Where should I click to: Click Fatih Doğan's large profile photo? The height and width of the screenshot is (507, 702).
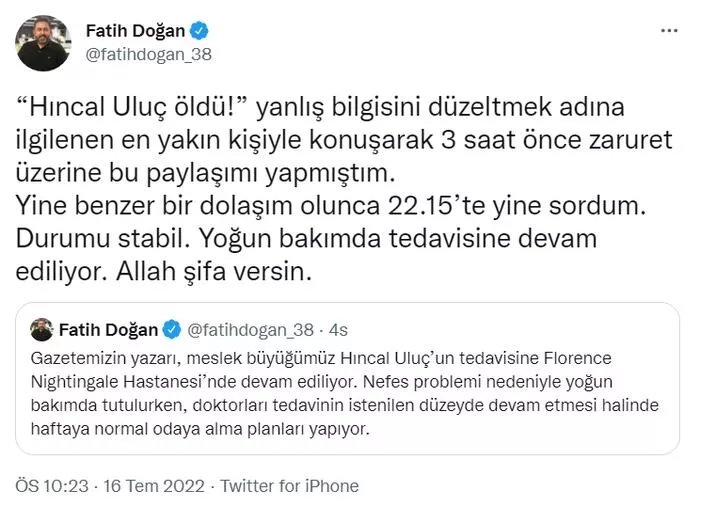[x=43, y=43]
